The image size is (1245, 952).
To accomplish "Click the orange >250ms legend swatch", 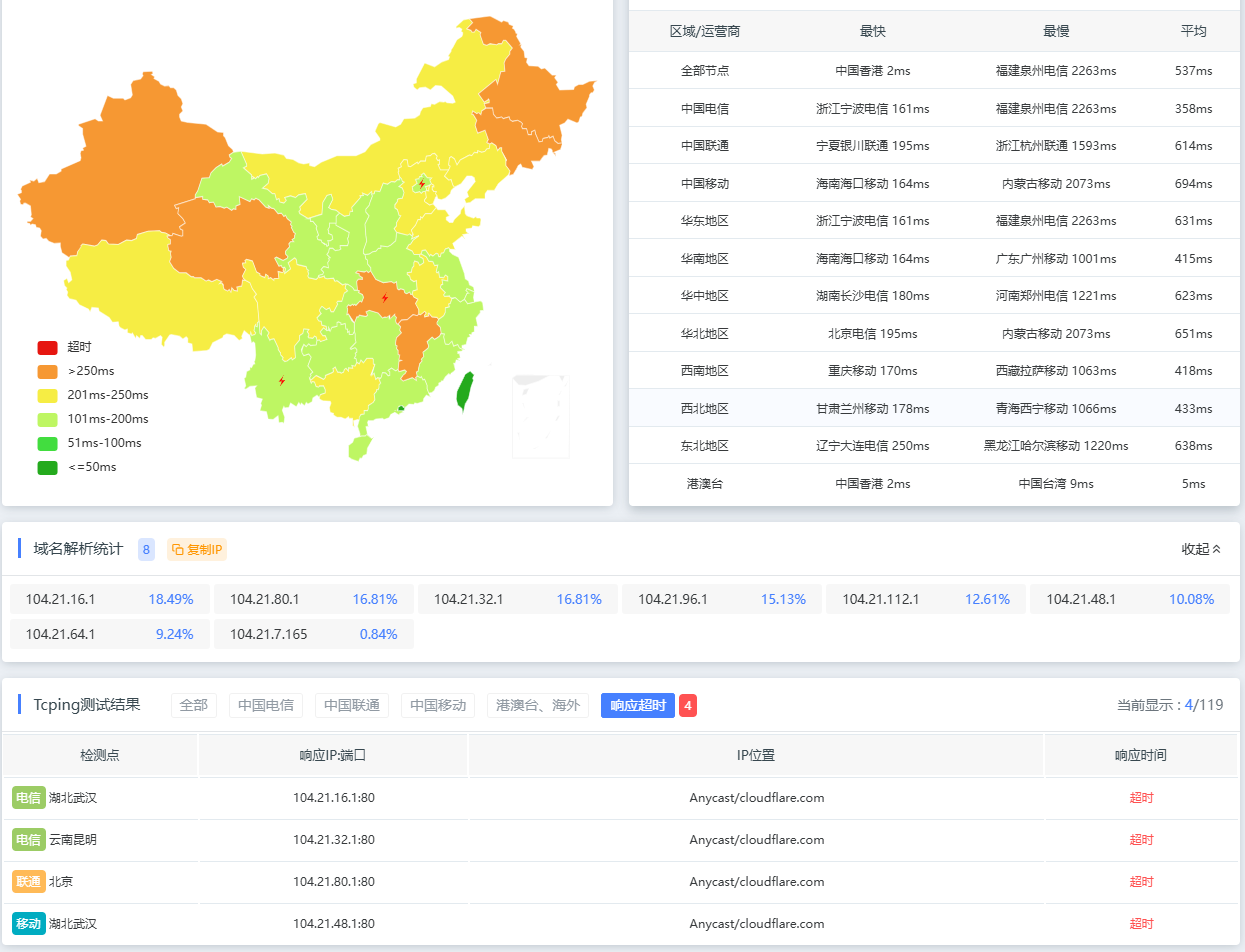I will point(48,371).
